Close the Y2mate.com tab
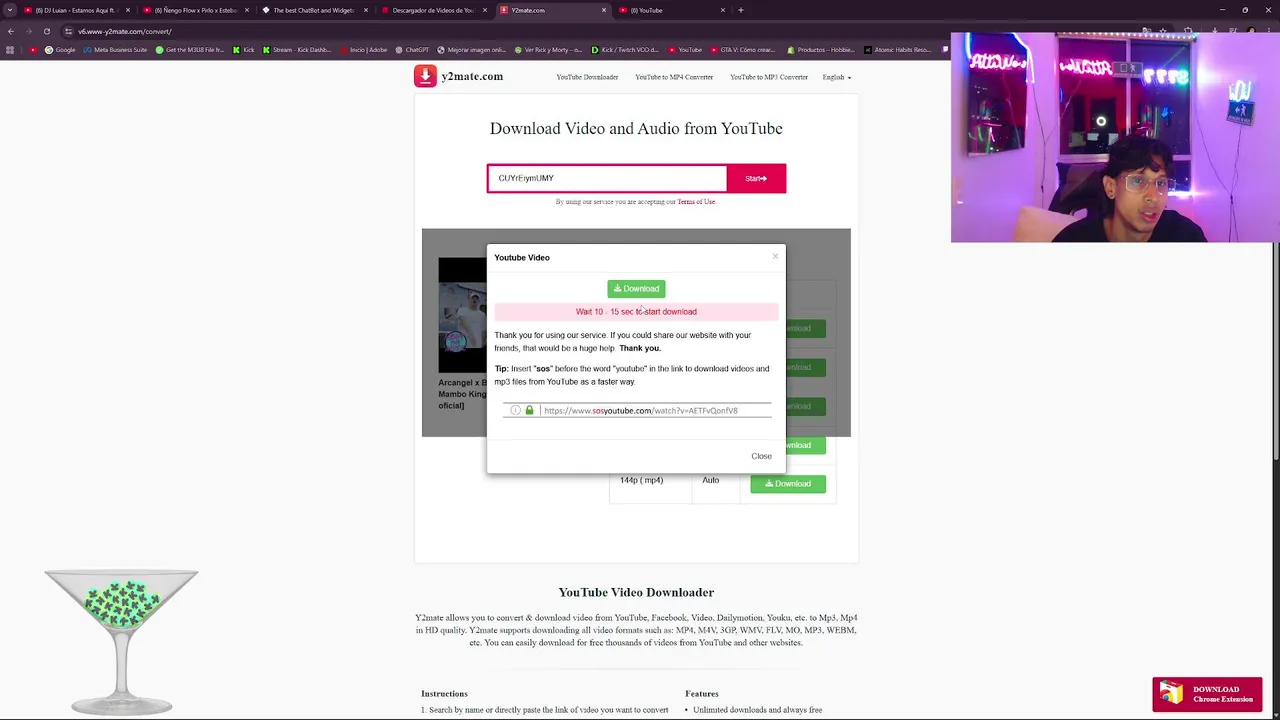 click(604, 10)
